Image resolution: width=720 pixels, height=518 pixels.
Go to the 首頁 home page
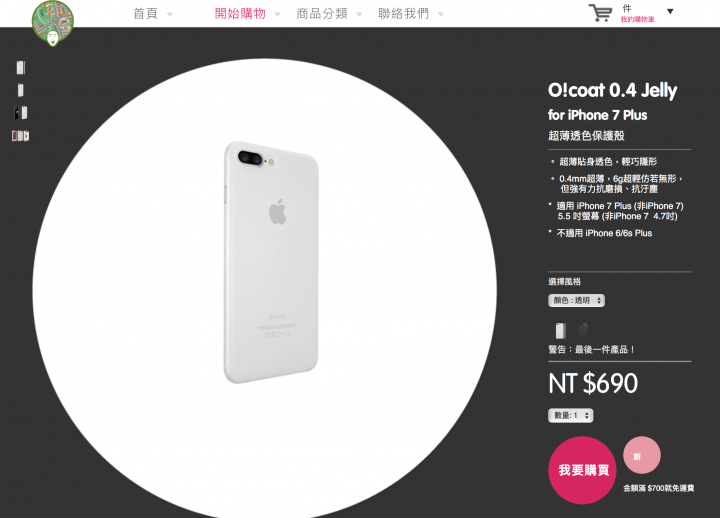[x=146, y=14]
